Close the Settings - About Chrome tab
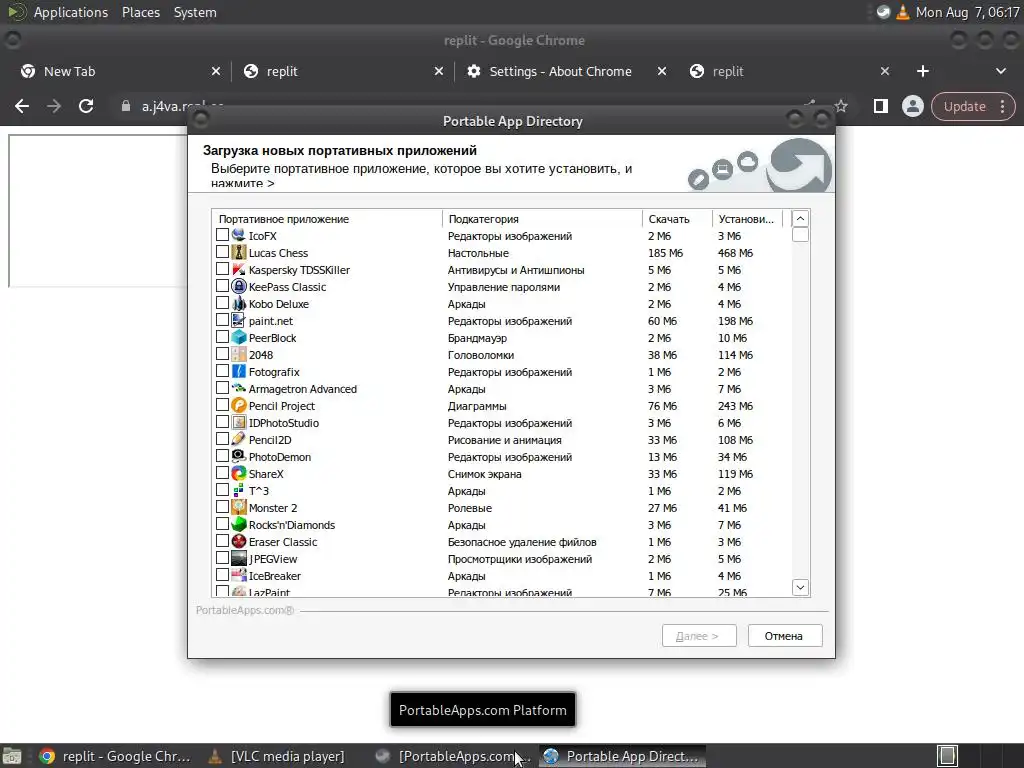Viewport: 1024px width, 768px height. [x=662, y=71]
